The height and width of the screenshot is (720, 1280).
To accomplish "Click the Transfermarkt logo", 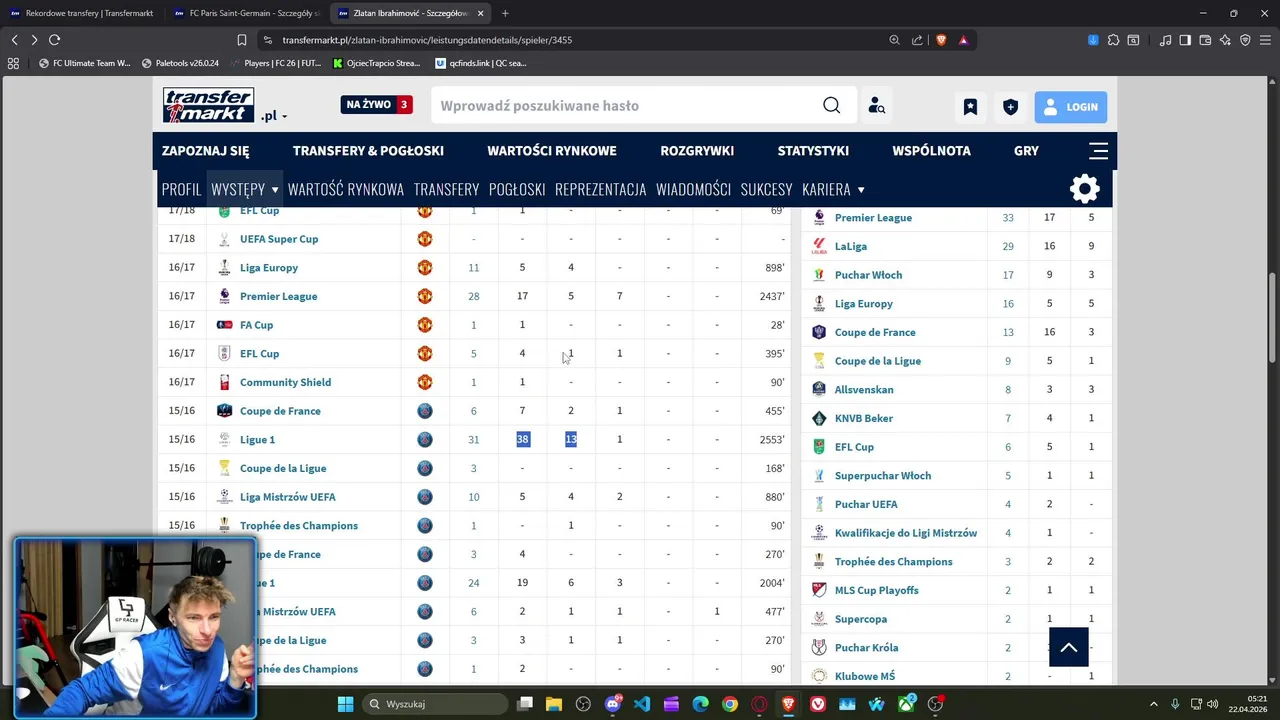I will (208, 105).
